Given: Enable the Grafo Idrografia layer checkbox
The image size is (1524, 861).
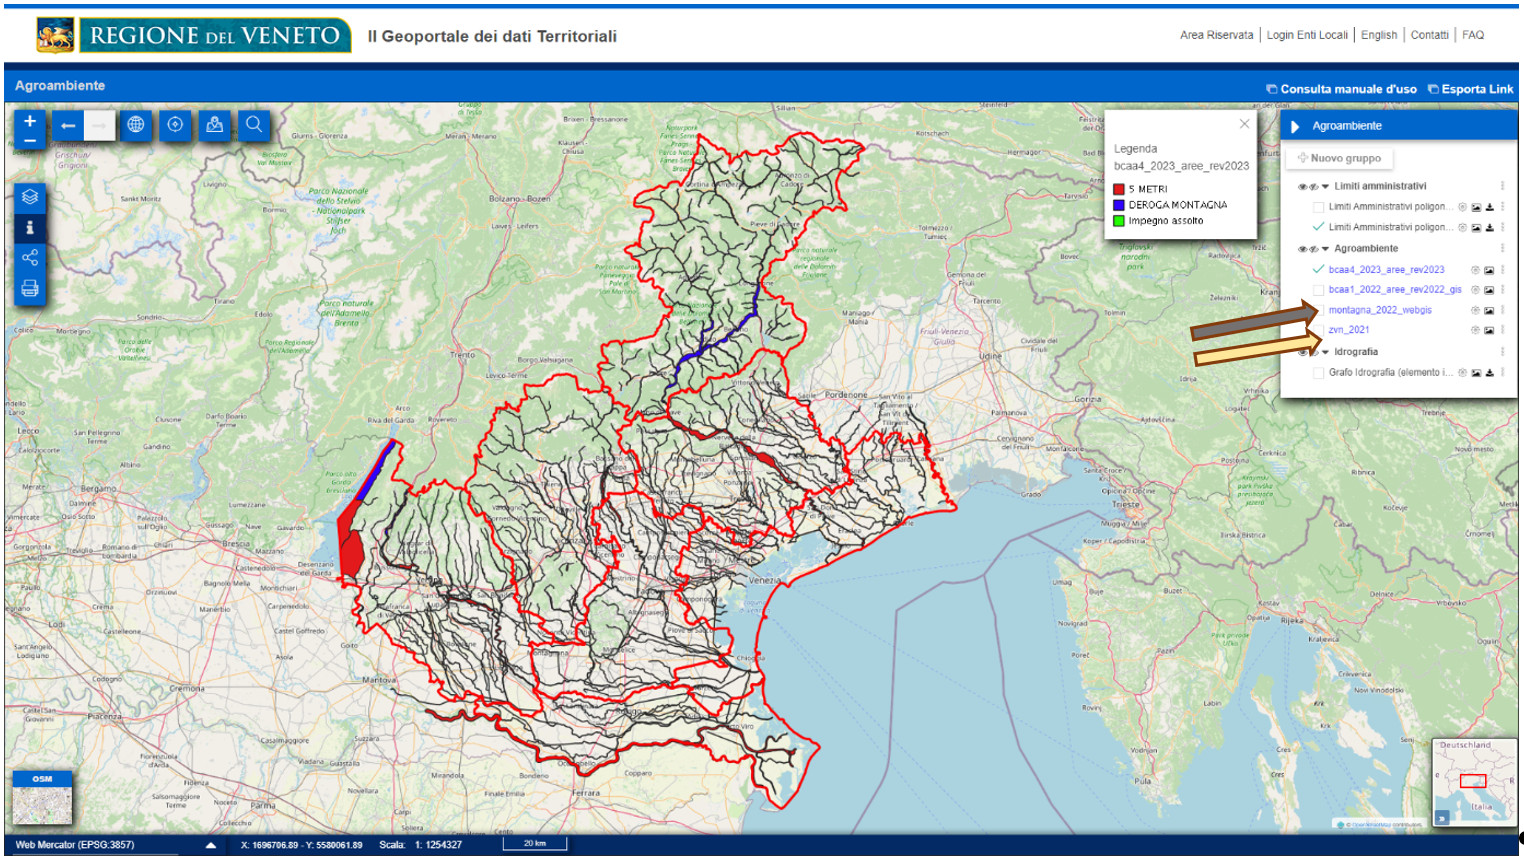Looking at the screenshot, I should (x=1318, y=373).
